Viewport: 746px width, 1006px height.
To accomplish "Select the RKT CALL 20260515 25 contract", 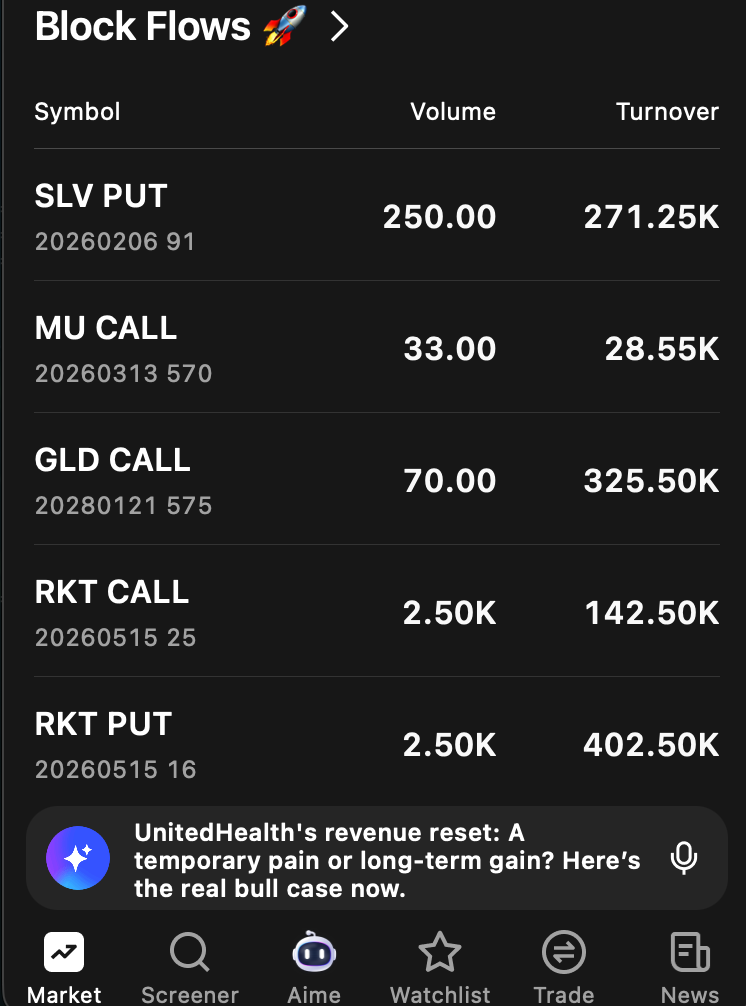I will point(115,611).
